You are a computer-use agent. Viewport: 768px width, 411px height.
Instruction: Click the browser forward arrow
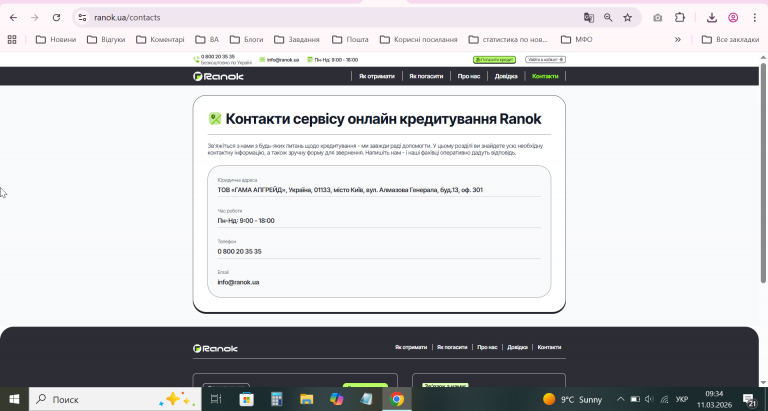(34, 18)
